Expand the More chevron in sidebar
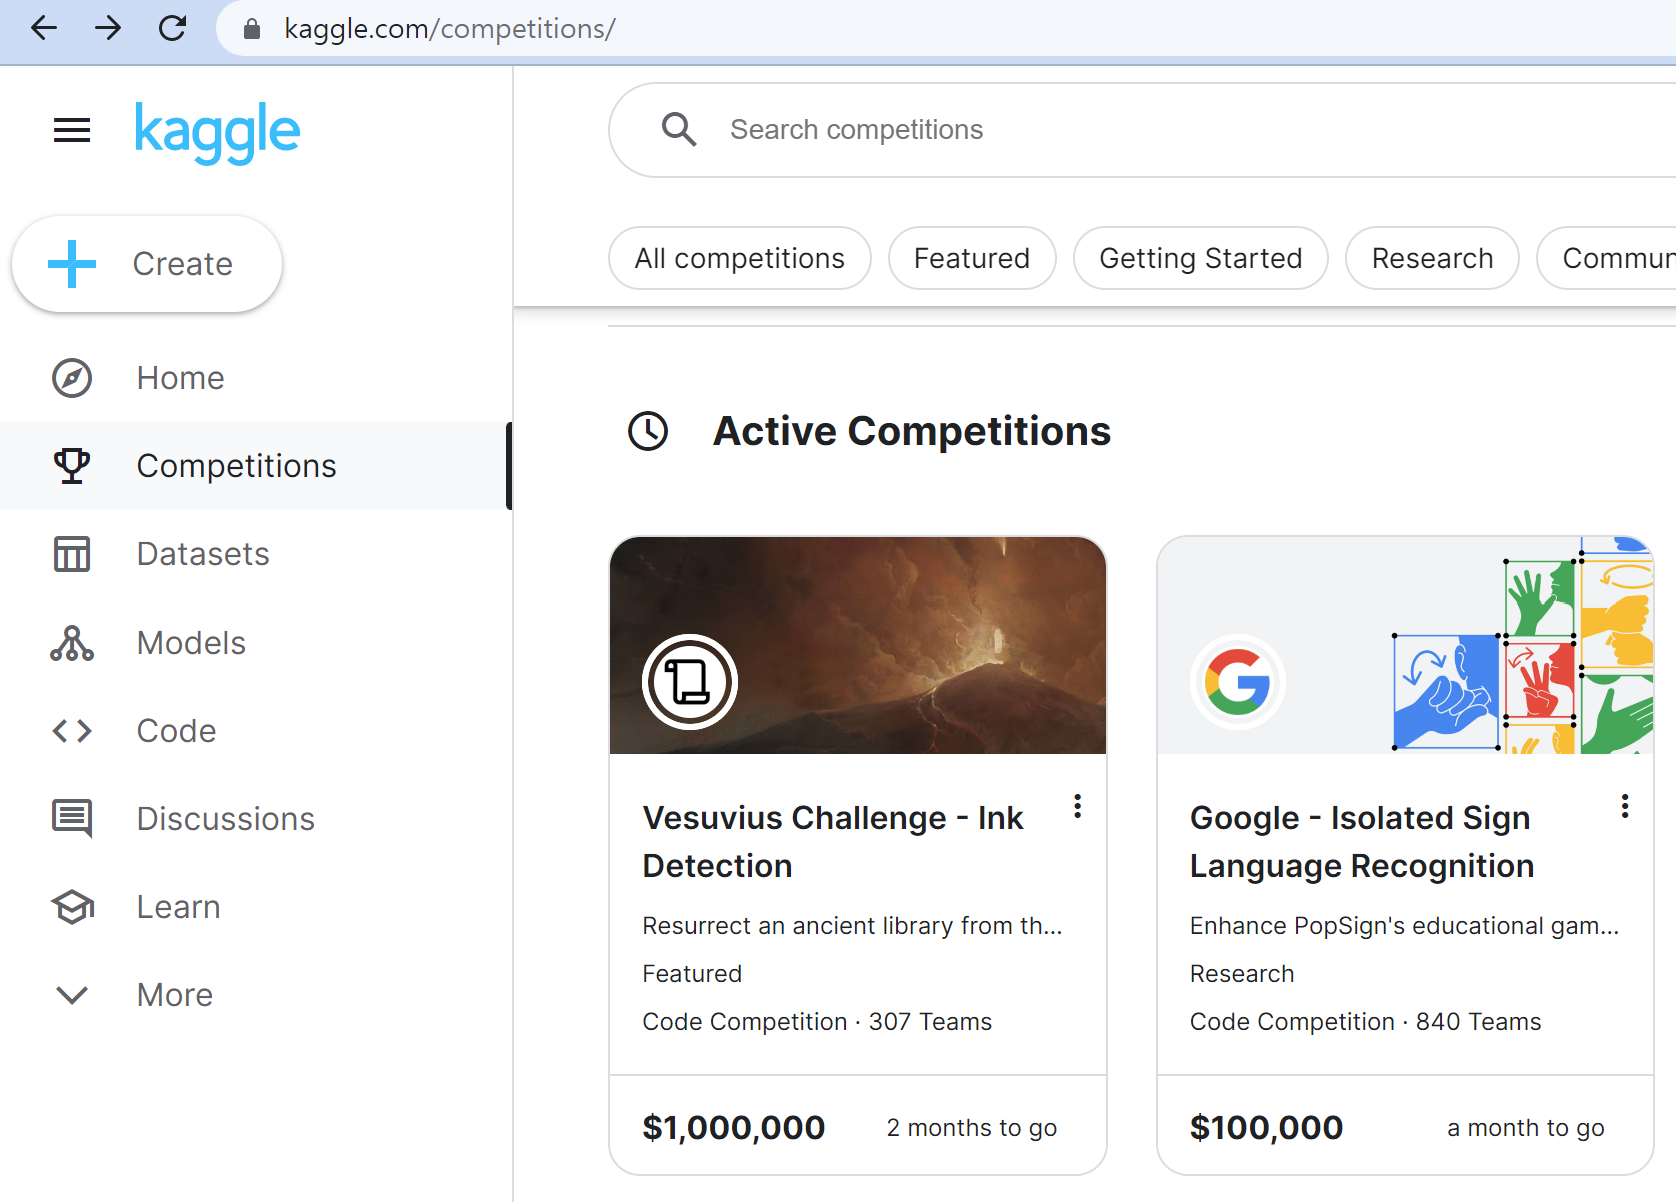 72,995
